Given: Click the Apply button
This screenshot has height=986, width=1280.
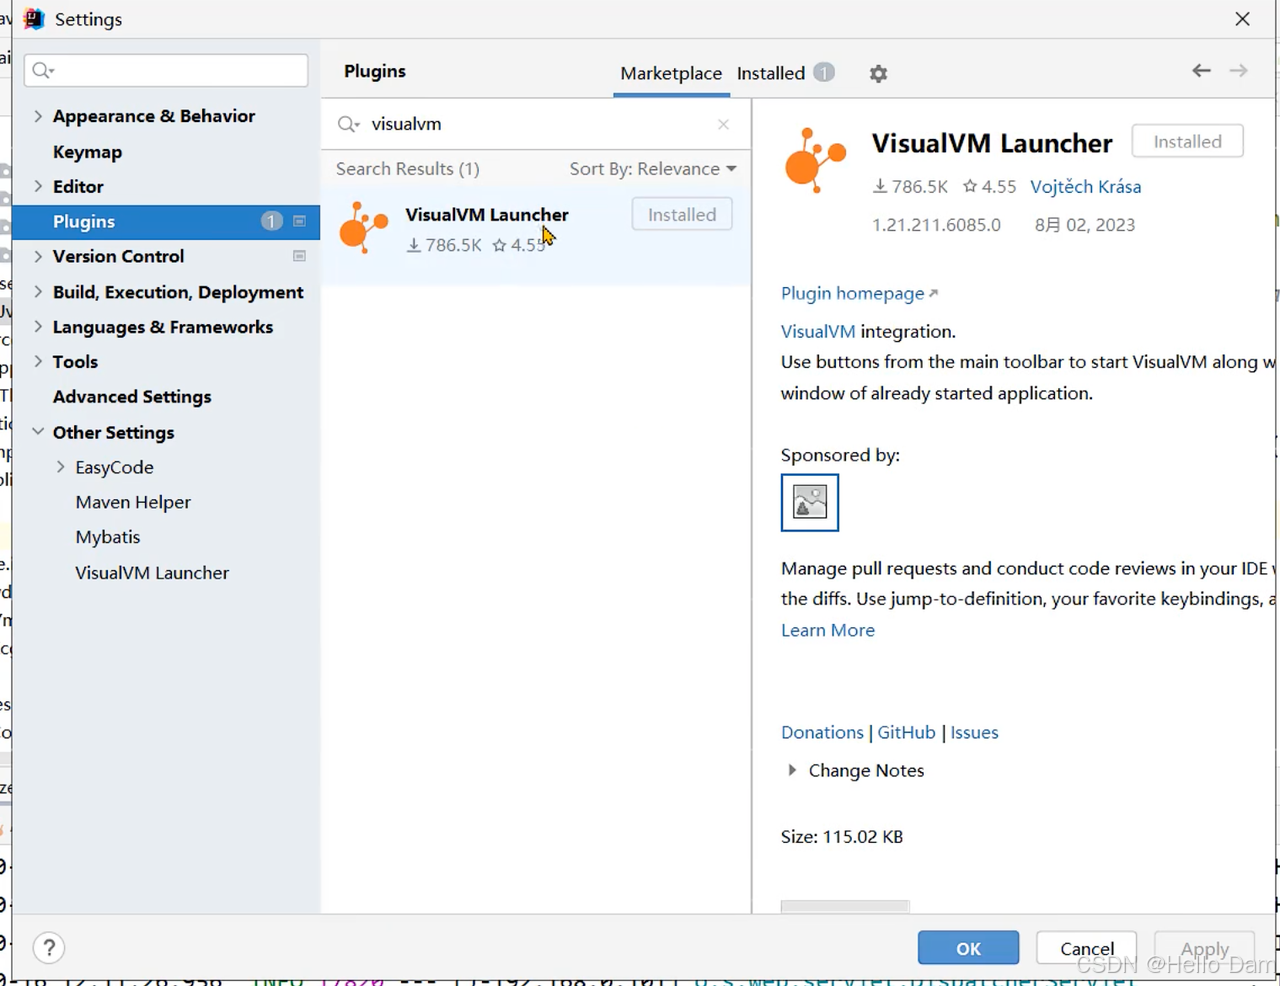Looking at the screenshot, I should pyautogui.click(x=1204, y=948).
